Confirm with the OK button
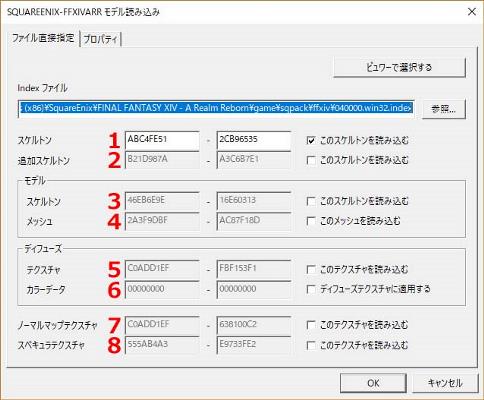The height and width of the screenshot is (400, 484). tap(373, 383)
